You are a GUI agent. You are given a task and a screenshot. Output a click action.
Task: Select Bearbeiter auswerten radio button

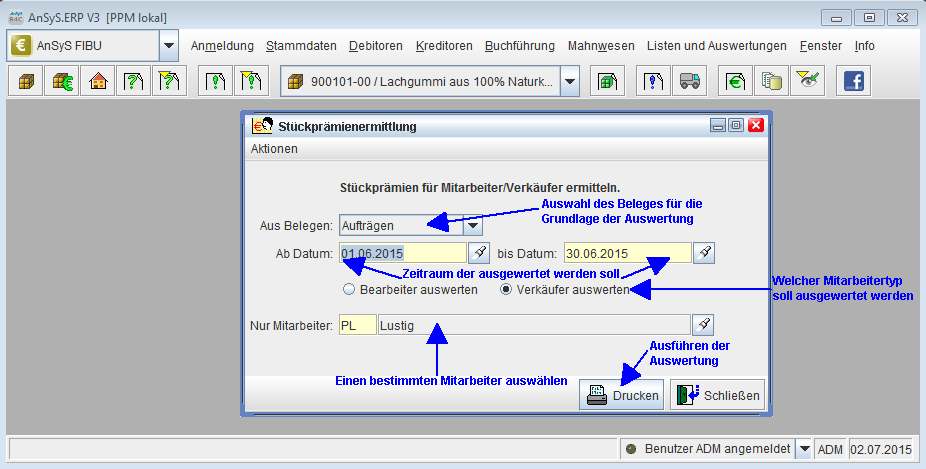coord(349,289)
